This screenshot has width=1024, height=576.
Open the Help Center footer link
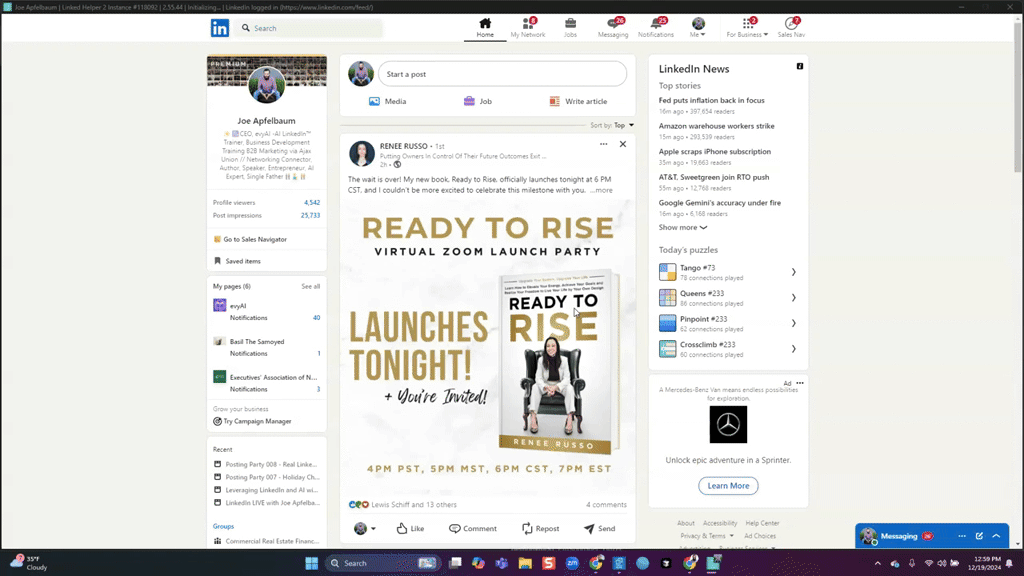[762, 523]
